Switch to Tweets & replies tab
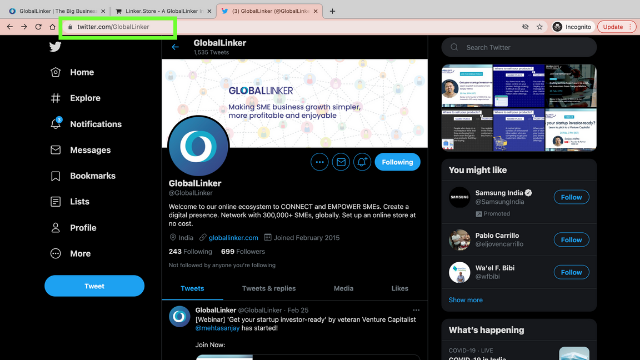The width and height of the screenshot is (640, 360). [x=269, y=289]
